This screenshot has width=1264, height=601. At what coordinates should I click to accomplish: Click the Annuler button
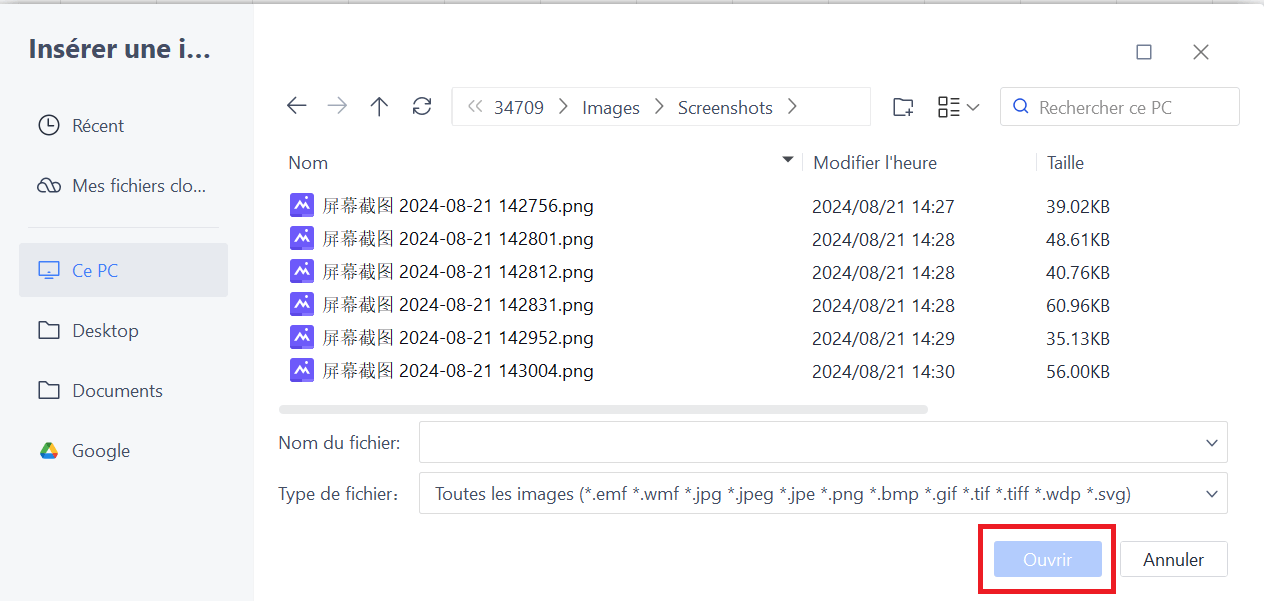coord(1173,560)
